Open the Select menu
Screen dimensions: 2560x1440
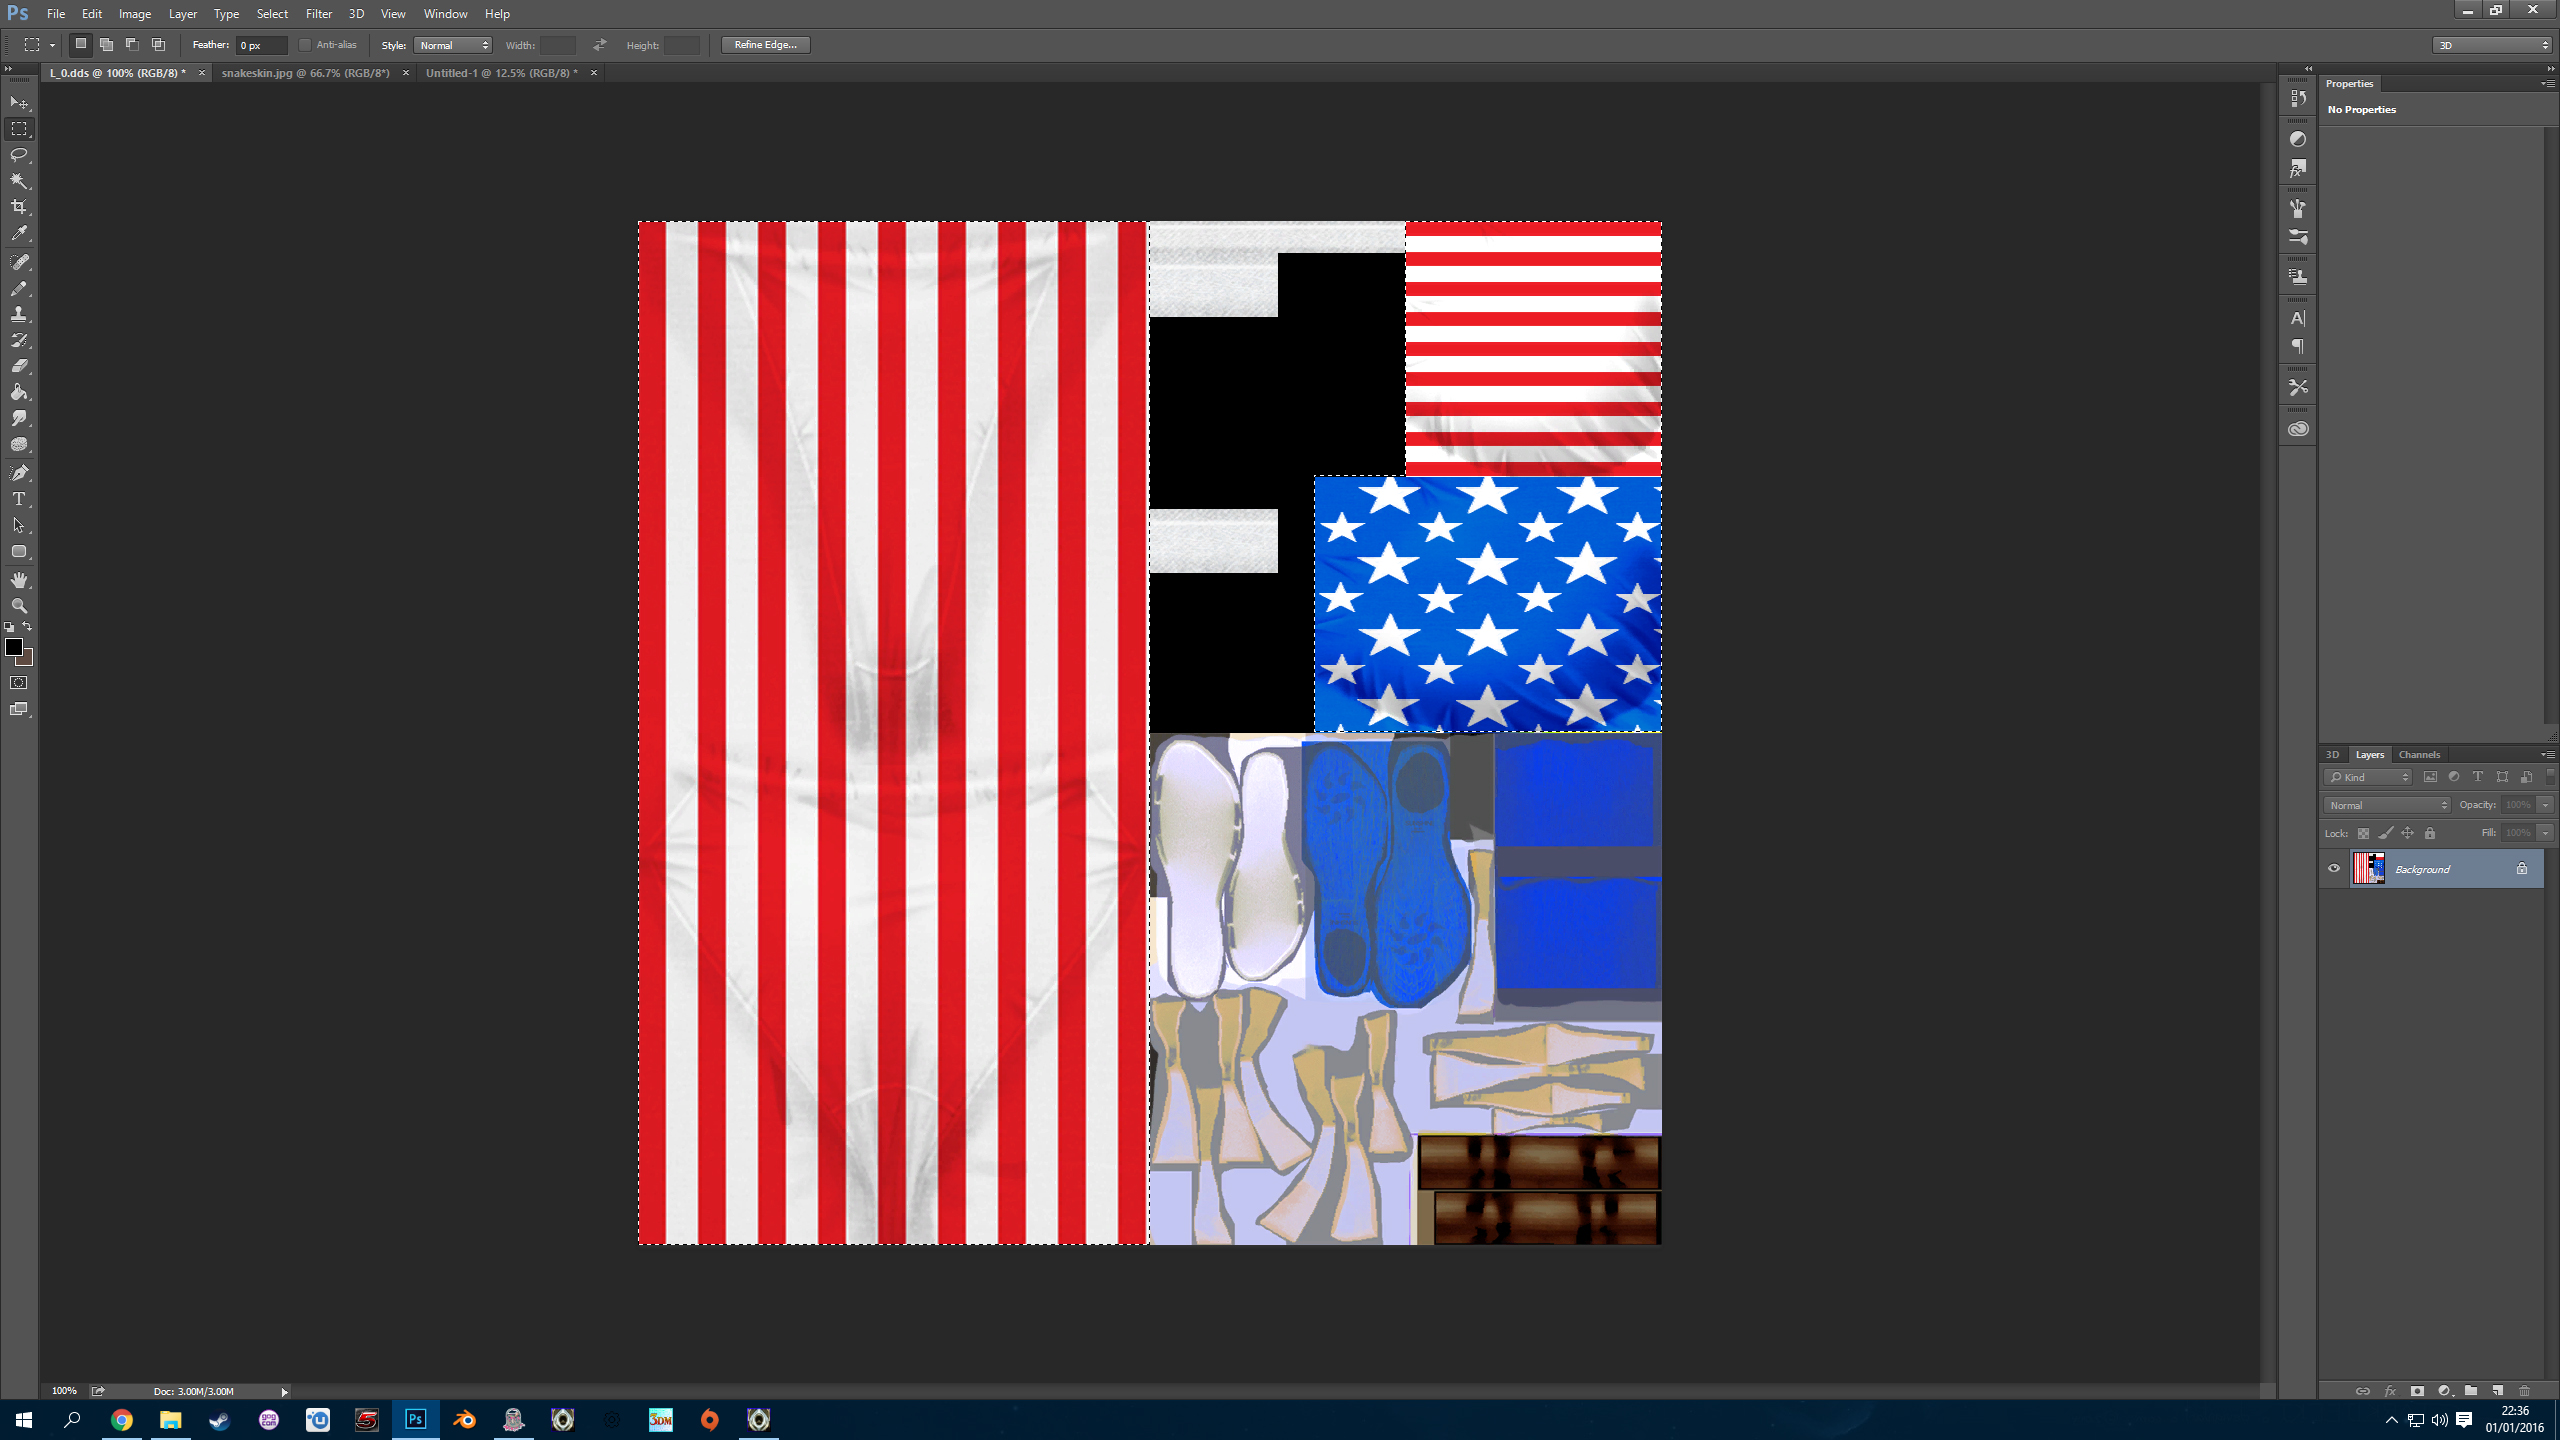click(x=272, y=14)
